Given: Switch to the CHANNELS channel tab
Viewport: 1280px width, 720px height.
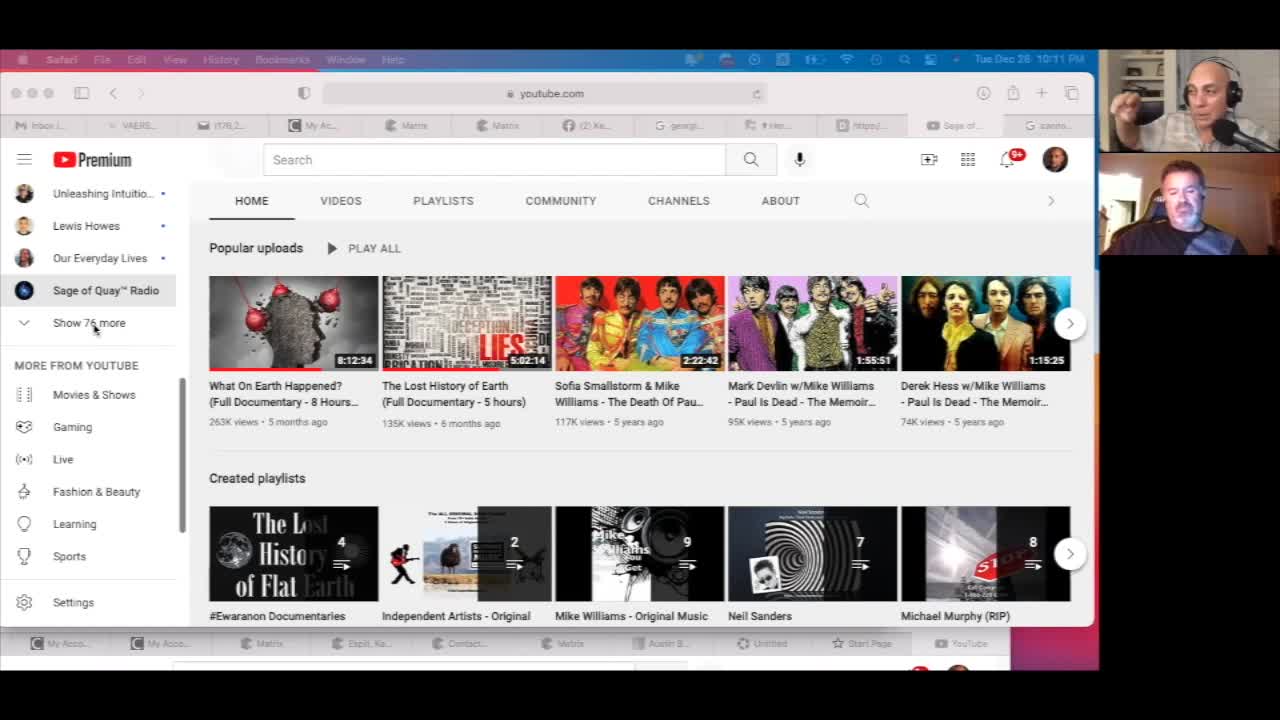Looking at the screenshot, I should [x=679, y=201].
